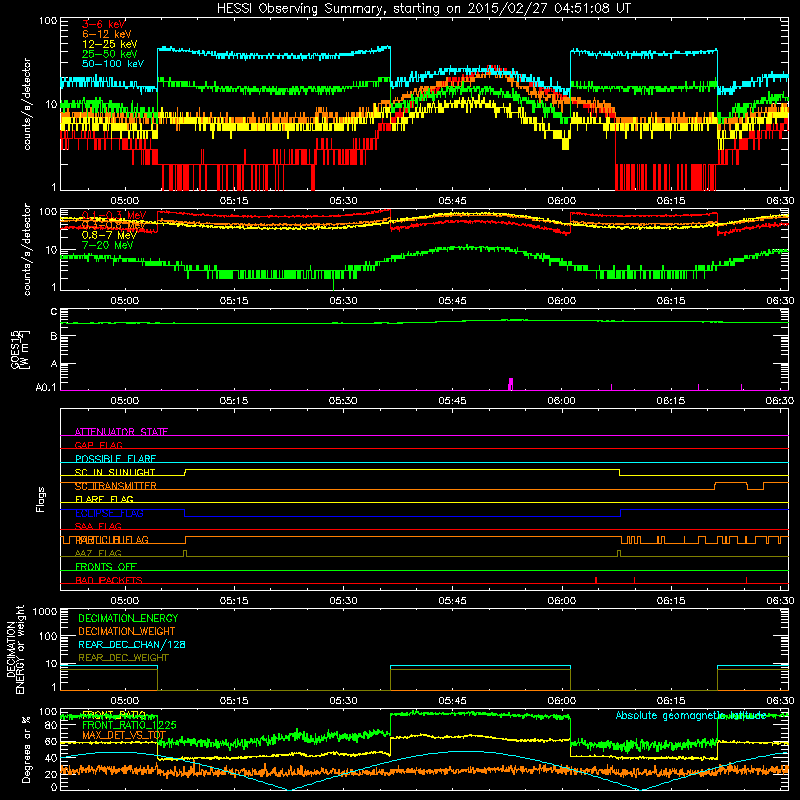This screenshot has width=800, height=800.
Task: Select the FRONTS_OFF flag label
Action: coord(106,567)
